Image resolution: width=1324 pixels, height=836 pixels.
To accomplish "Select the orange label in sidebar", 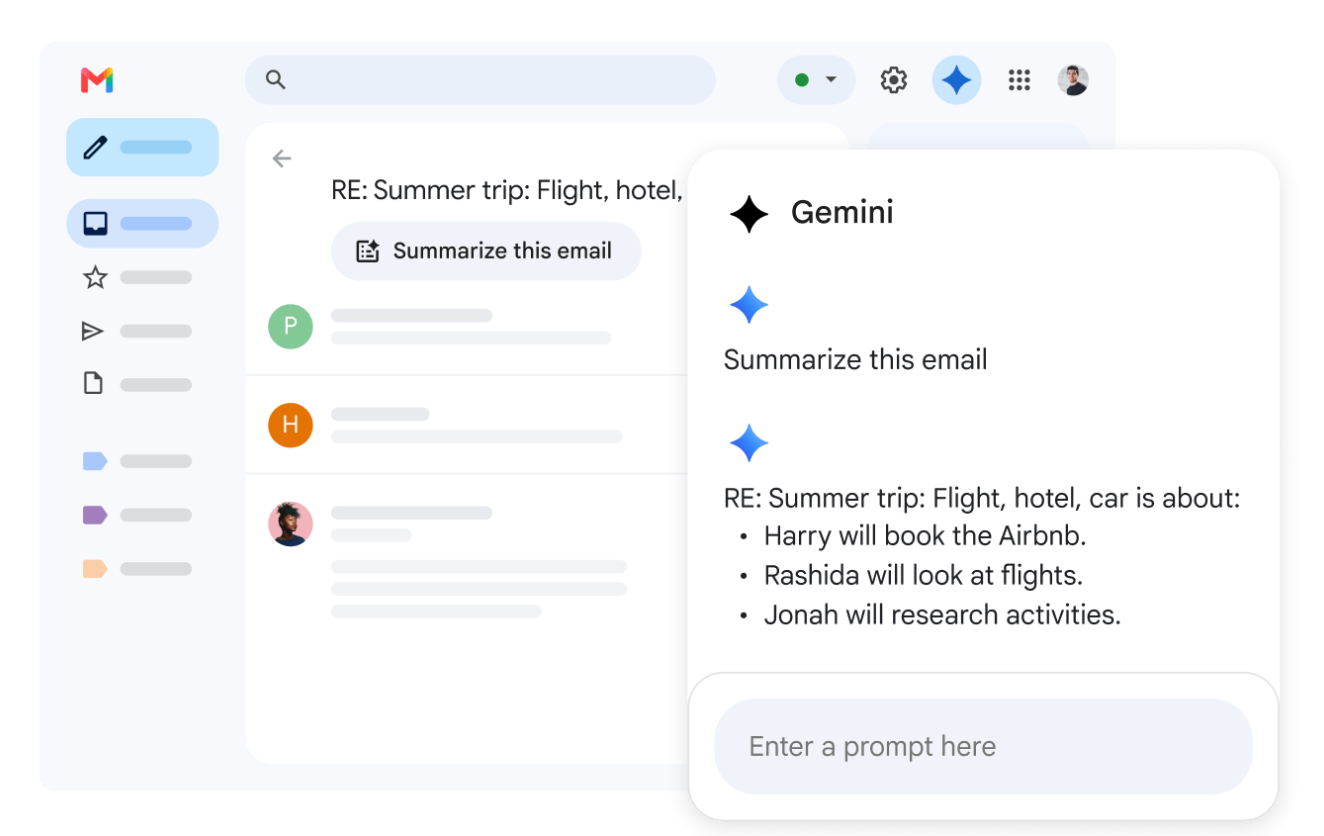I will 94,569.
